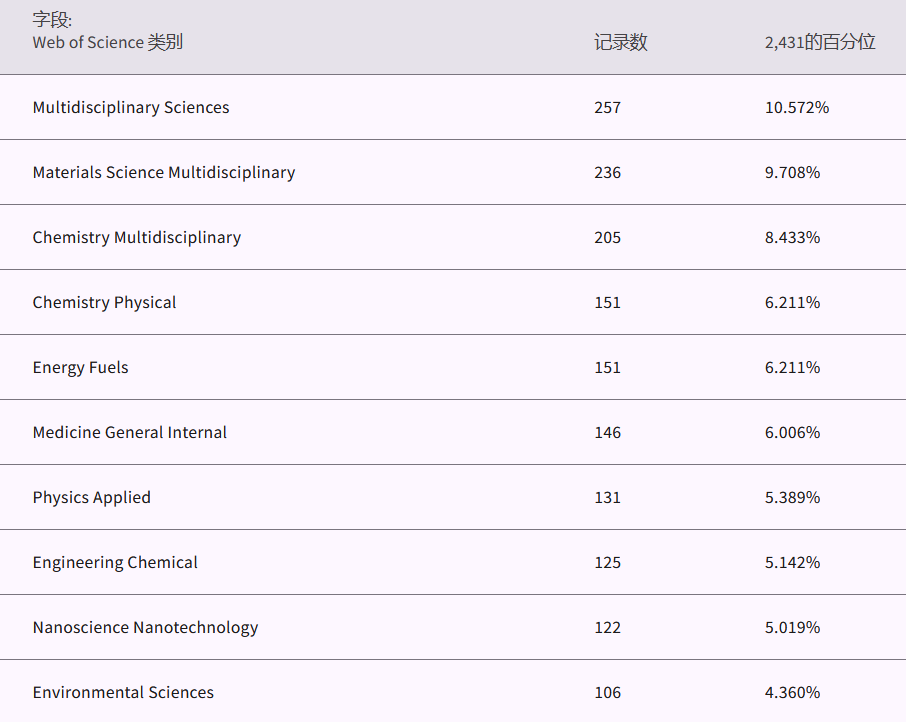The width and height of the screenshot is (906, 722).
Task: Click the Multidisciplinary Sciences category name
Action: tap(131, 107)
